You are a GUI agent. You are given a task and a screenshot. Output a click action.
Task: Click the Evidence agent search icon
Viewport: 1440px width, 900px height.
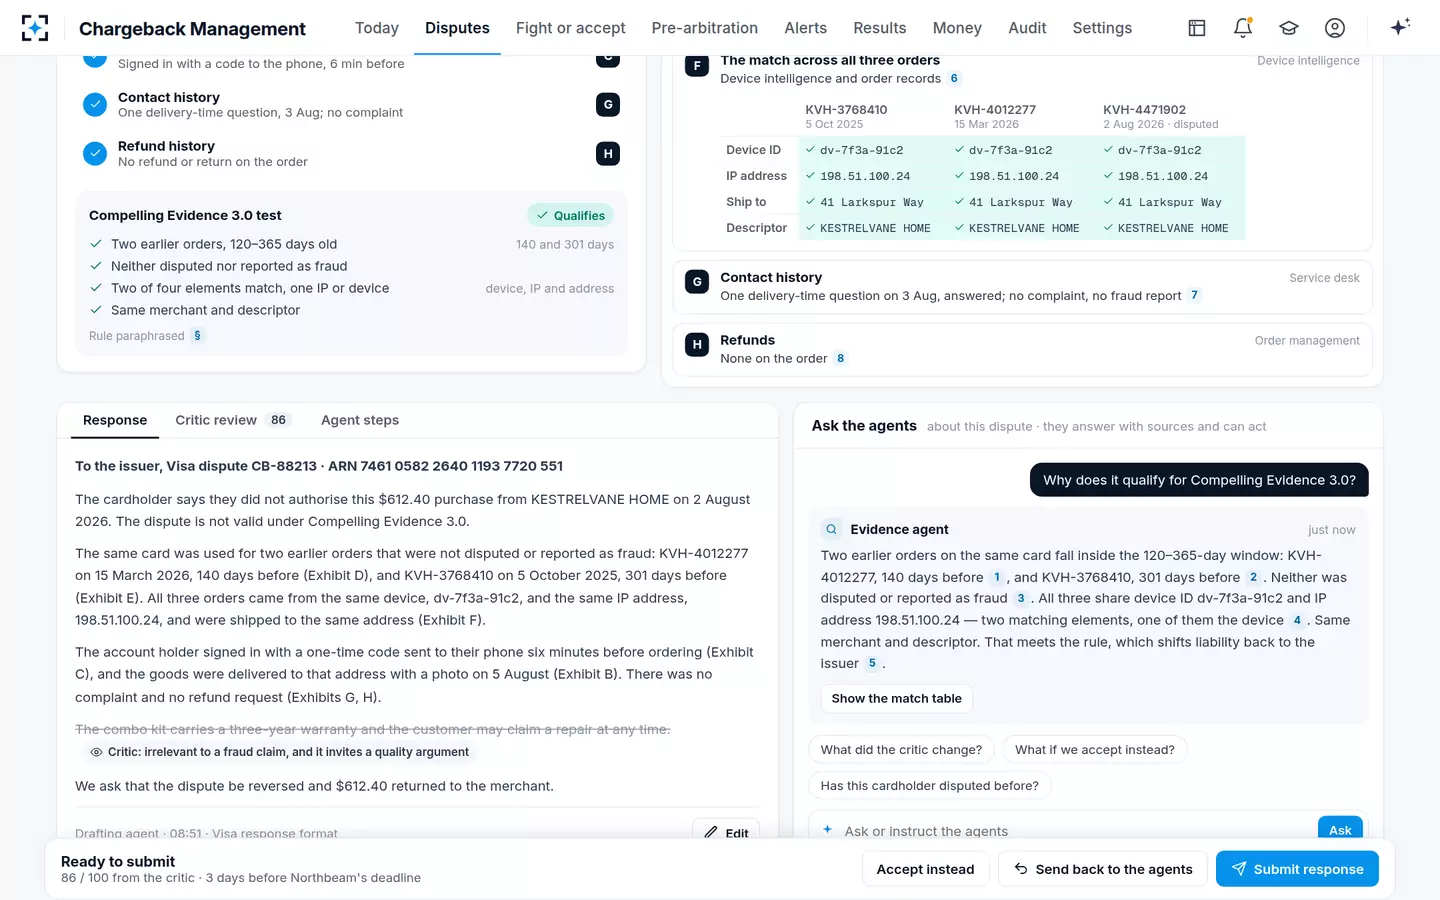831,529
